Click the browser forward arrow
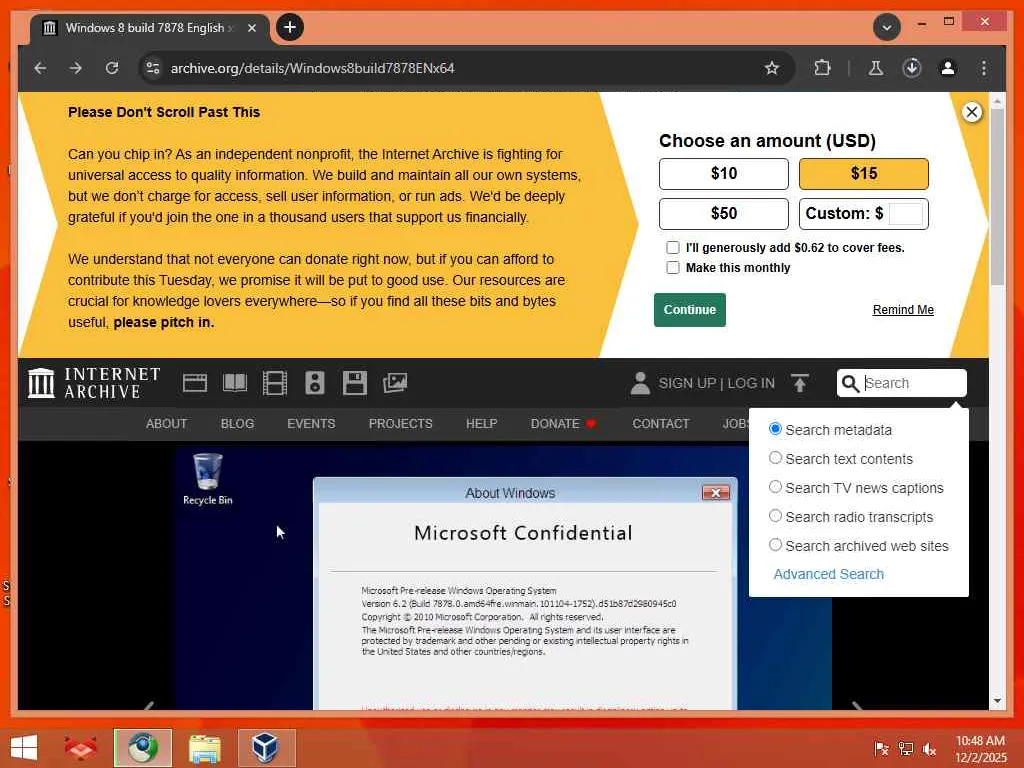 click(76, 68)
